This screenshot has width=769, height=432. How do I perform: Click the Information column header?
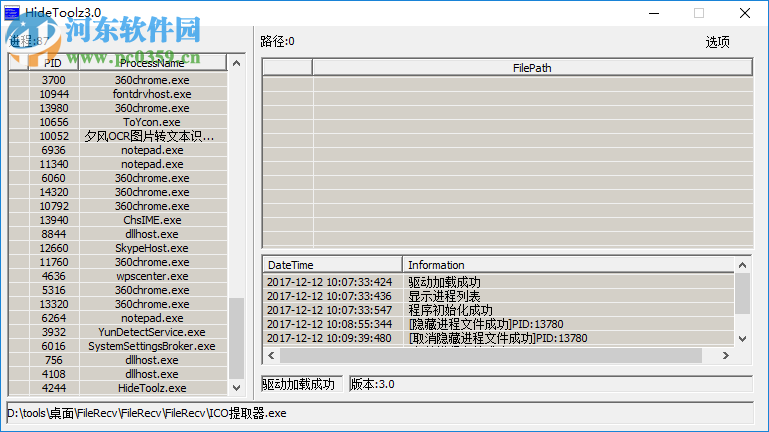point(568,265)
